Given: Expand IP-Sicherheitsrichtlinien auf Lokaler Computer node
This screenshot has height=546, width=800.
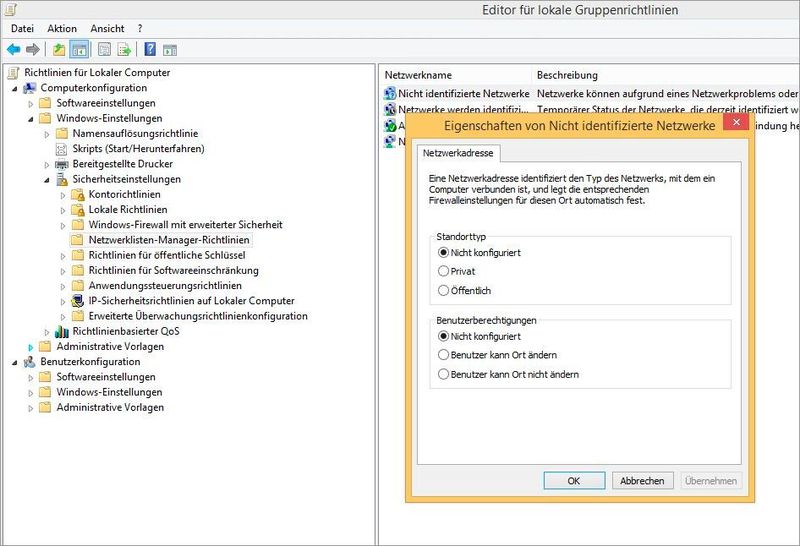Looking at the screenshot, I should (63, 302).
